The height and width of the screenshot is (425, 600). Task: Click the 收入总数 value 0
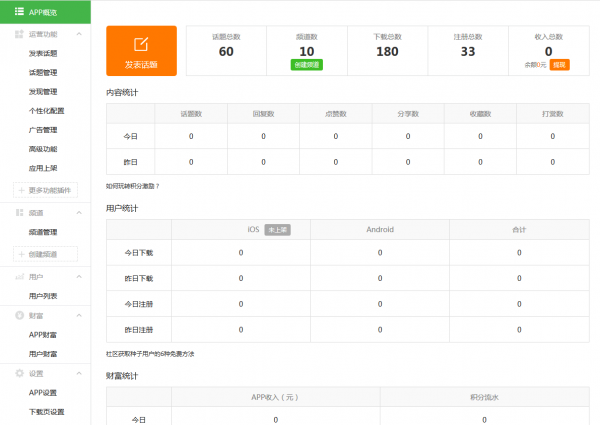(548, 51)
